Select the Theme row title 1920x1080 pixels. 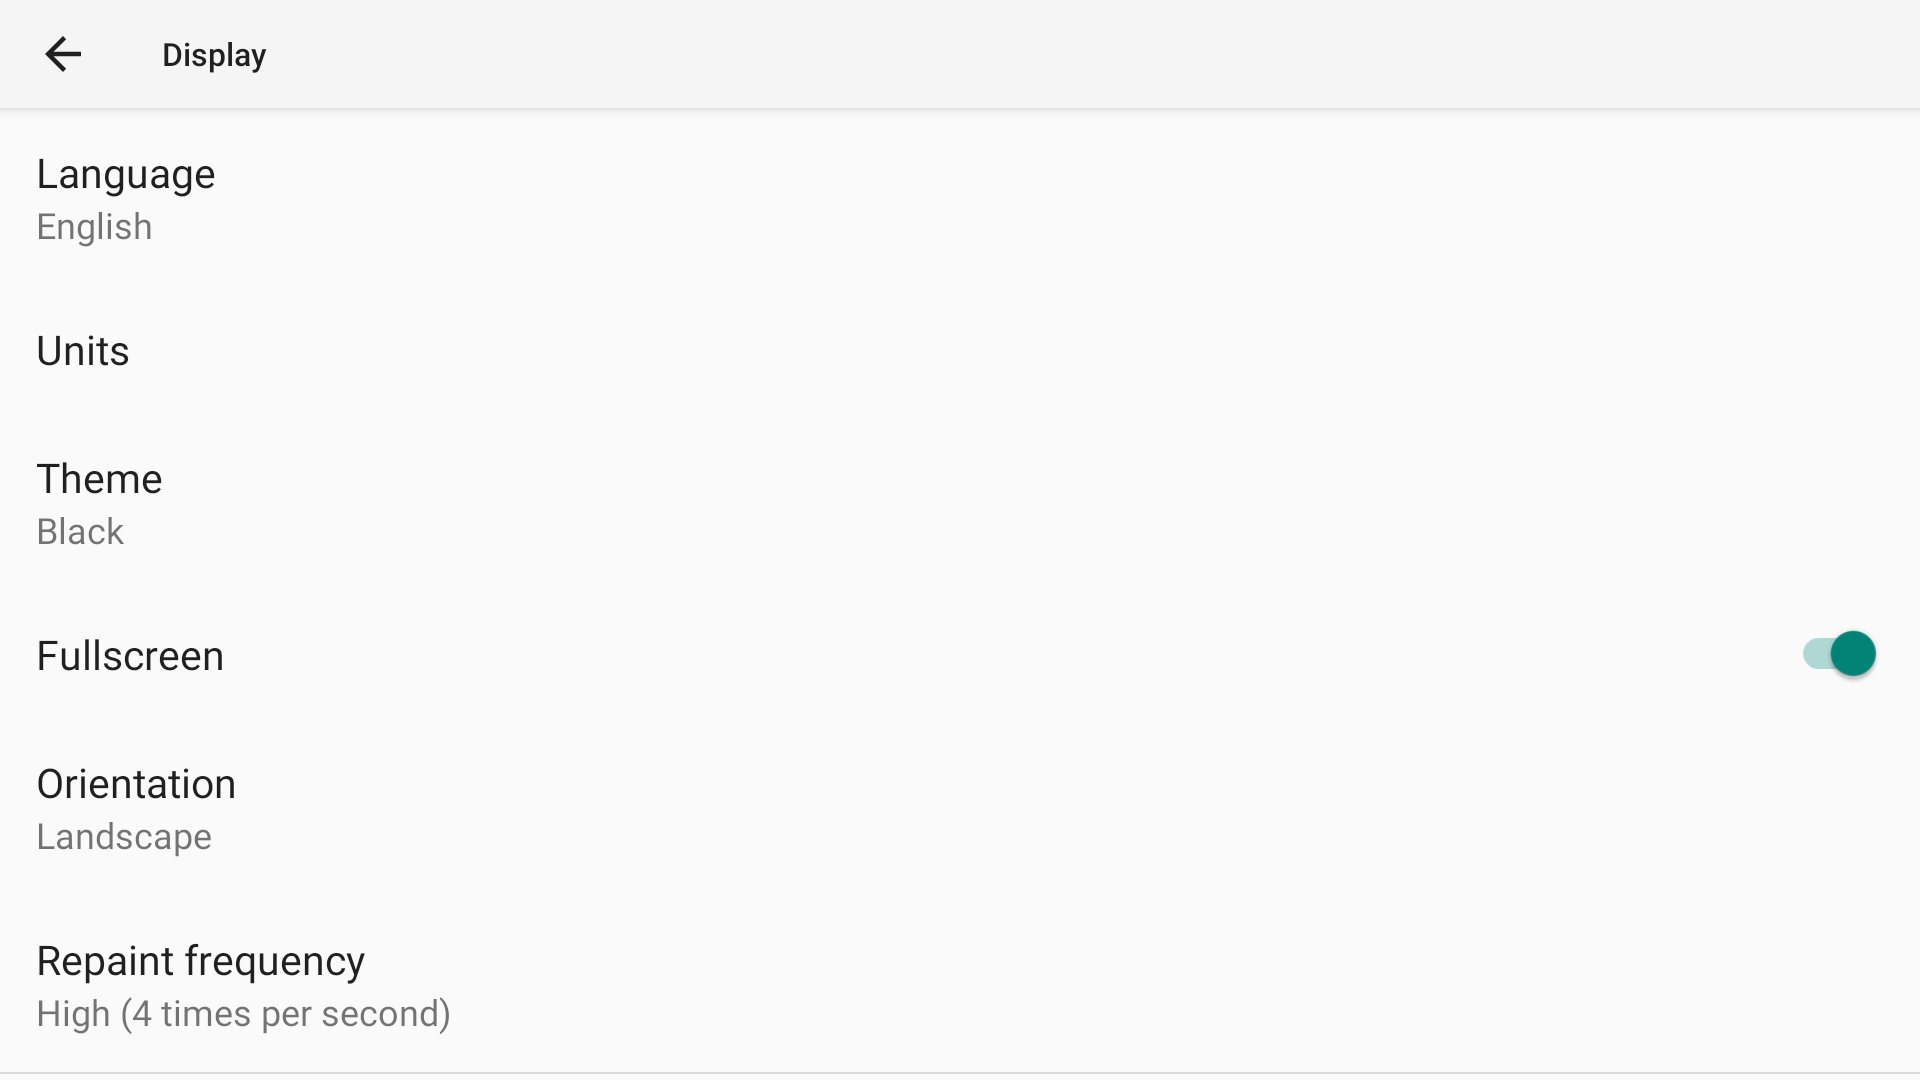pyautogui.click(x=99, y=479)
